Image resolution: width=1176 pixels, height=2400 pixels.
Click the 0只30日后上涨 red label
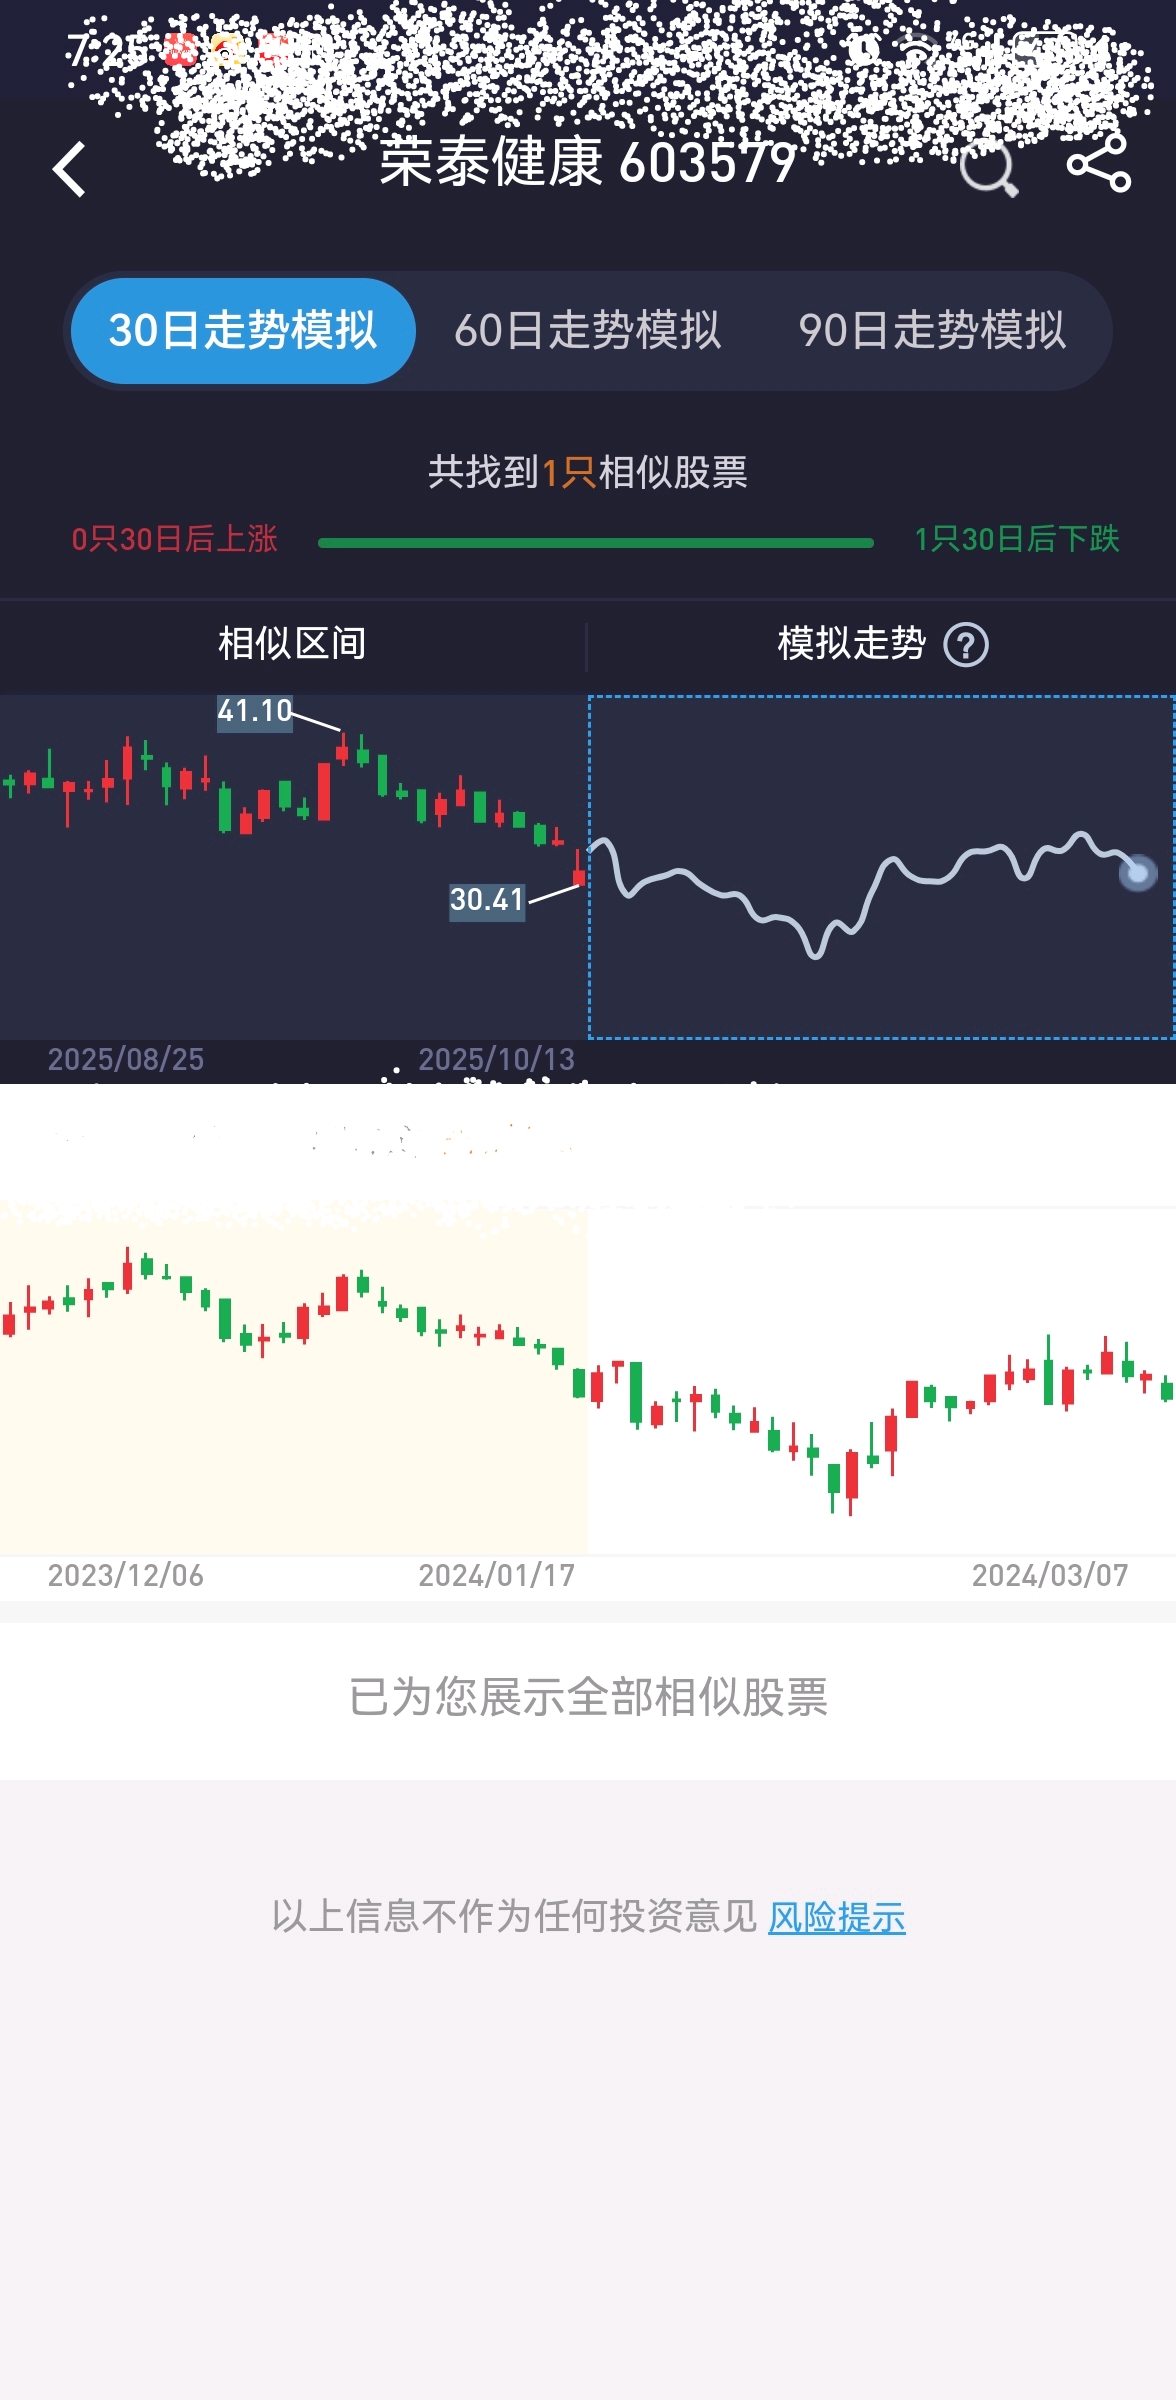pyautogui.click(x=174, y=540)
